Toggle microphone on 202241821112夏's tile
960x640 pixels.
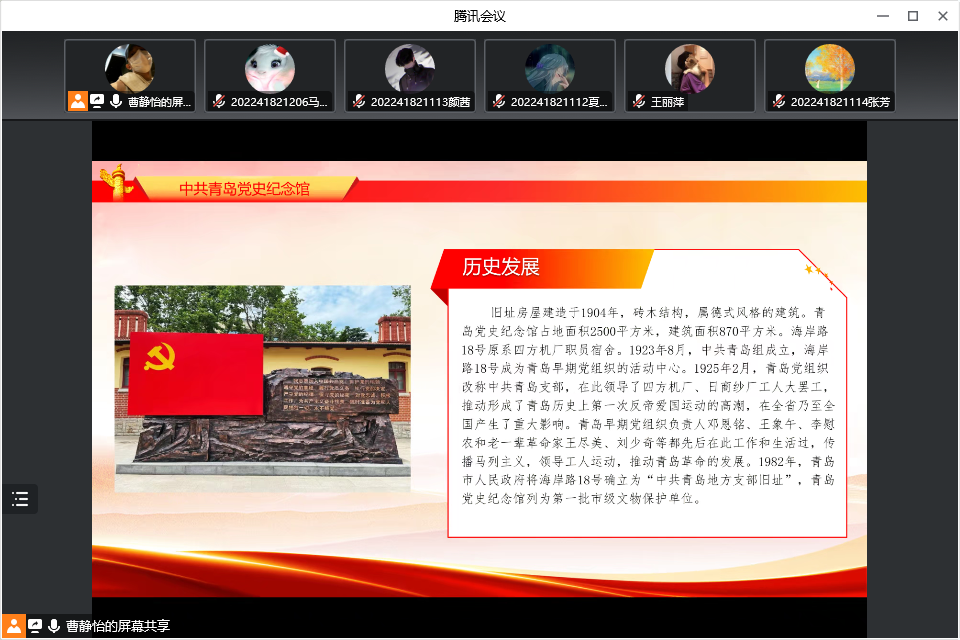click(498, 102)
